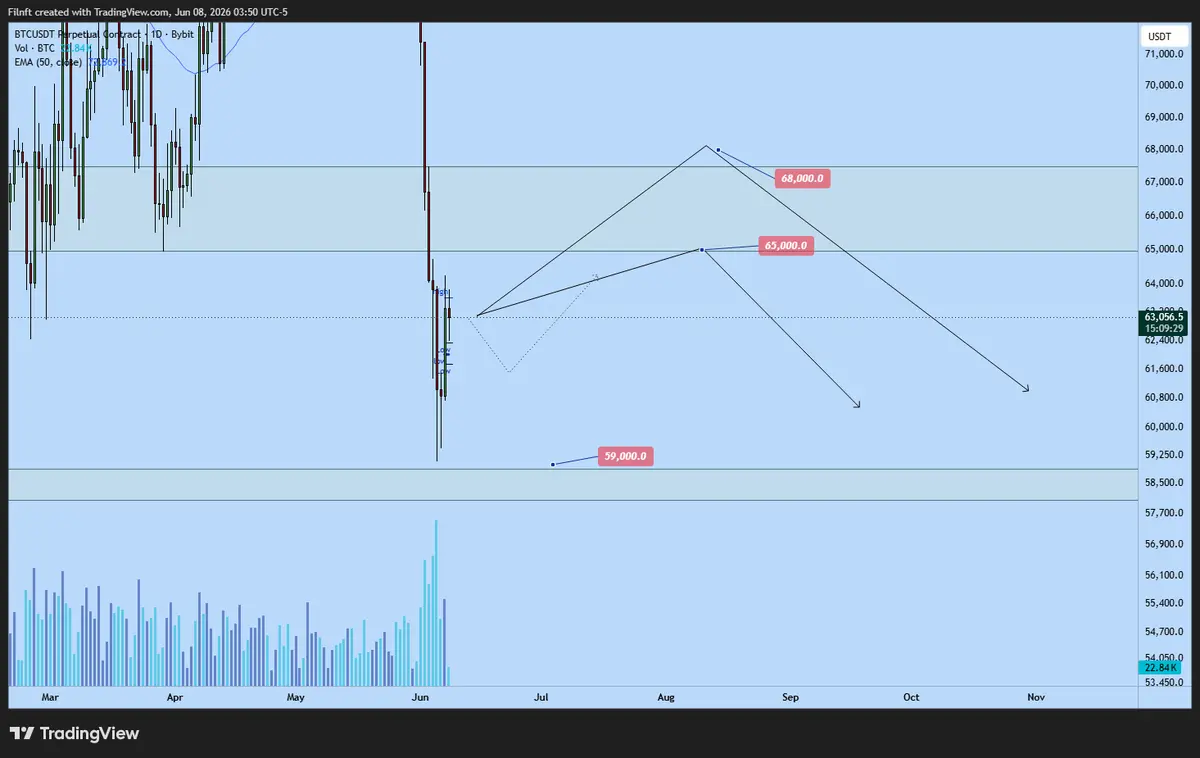The image size is (1200, 758).
Task: Click the EMA (50, close) indicator legend
Action: [x=67, y=61]
